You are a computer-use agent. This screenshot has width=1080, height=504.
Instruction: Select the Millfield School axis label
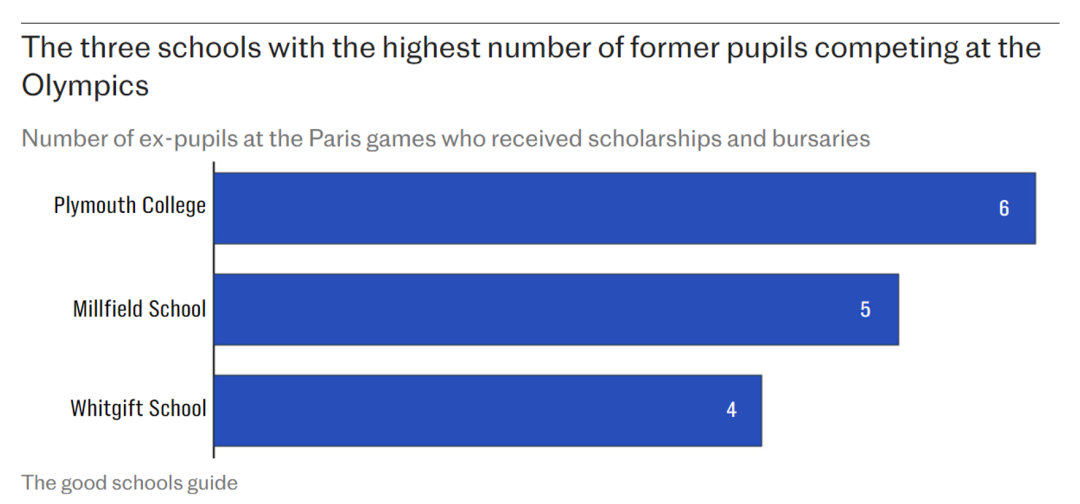pos(139,308)
